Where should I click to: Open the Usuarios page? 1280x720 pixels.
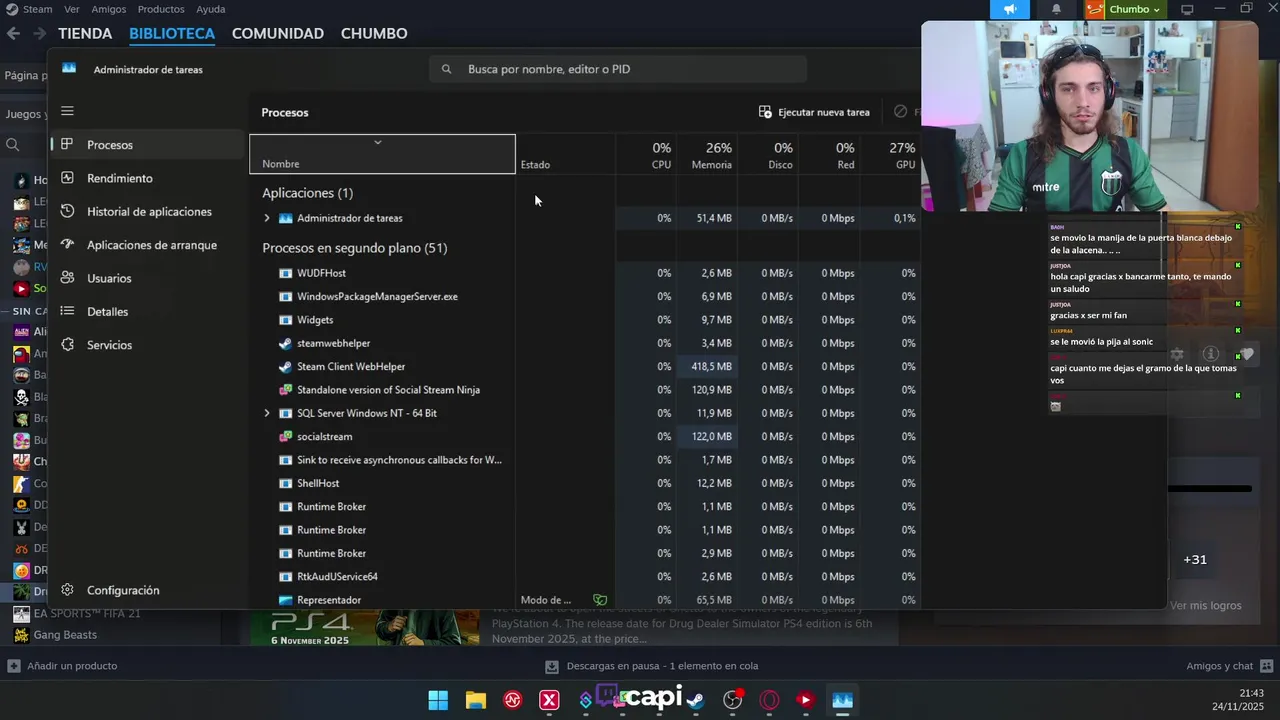click(149, 278)
